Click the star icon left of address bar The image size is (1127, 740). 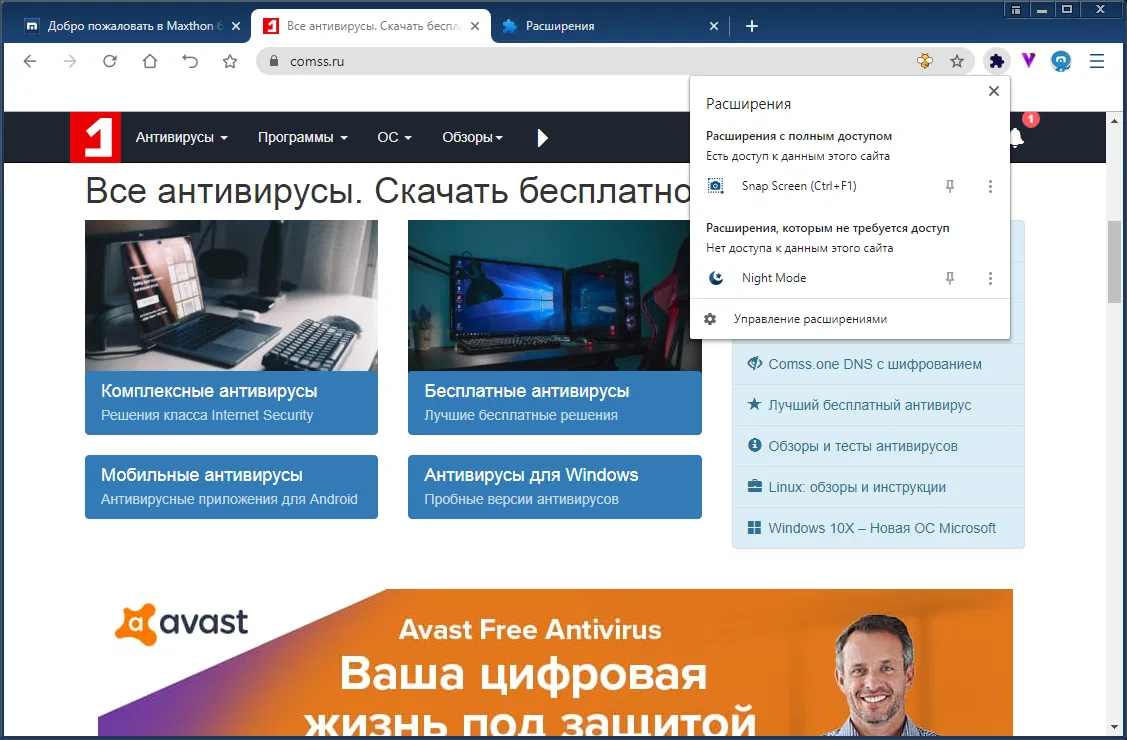coord(230,62)
